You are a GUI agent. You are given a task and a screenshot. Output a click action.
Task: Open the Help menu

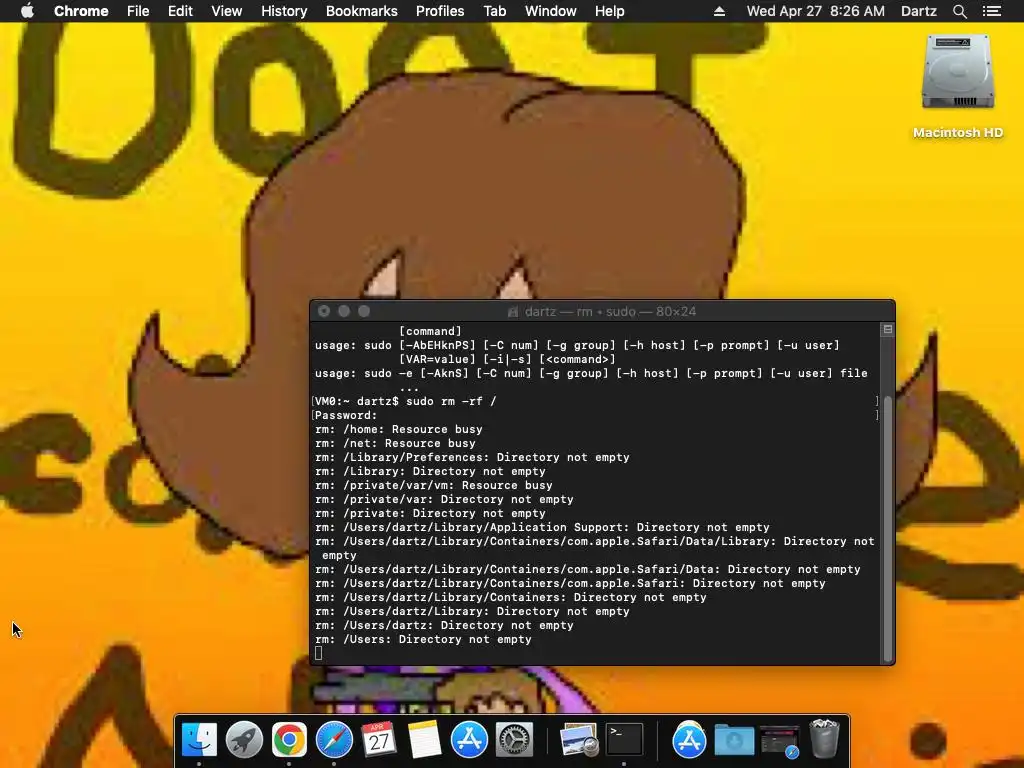(x=609, y=11)
